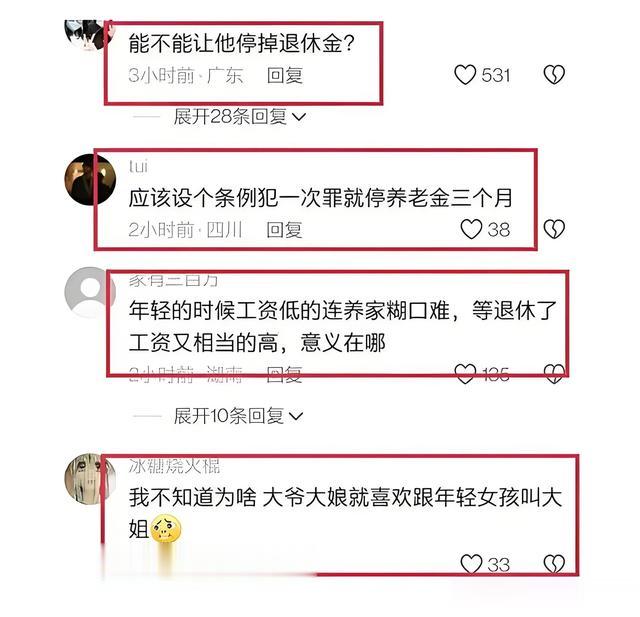Like the comment with 531 likes
The height and width of the screenshot is (617, 640).
pos(465,75)
